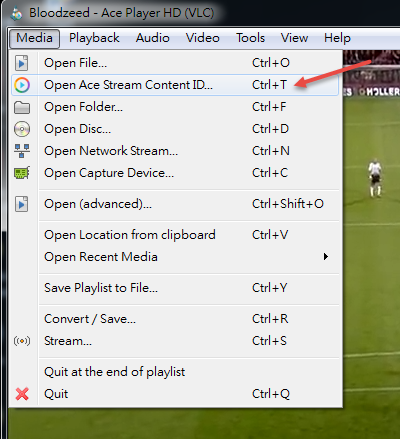This screenshot has height=439, width=400.
Task: Click the green capture device card icon
Action: 22,173
